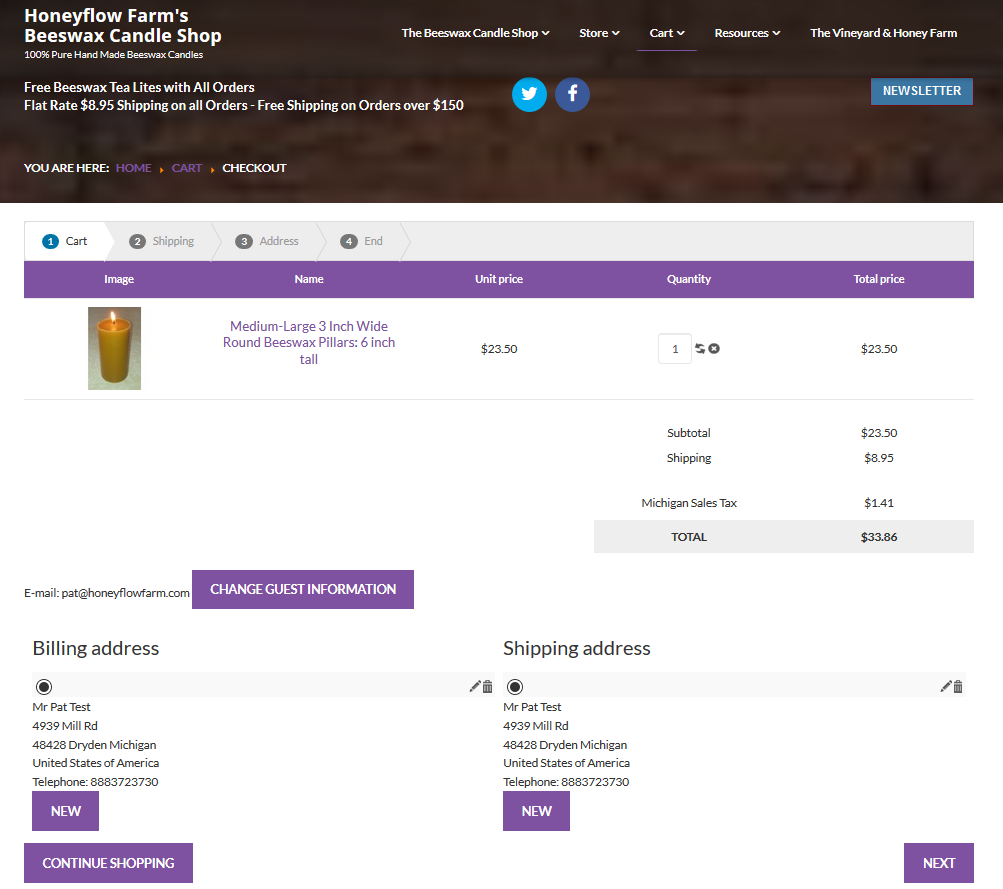Open the Facebook social link icon
The height and width of the screenshot is (889, 1003).
[x=572, y=95]
